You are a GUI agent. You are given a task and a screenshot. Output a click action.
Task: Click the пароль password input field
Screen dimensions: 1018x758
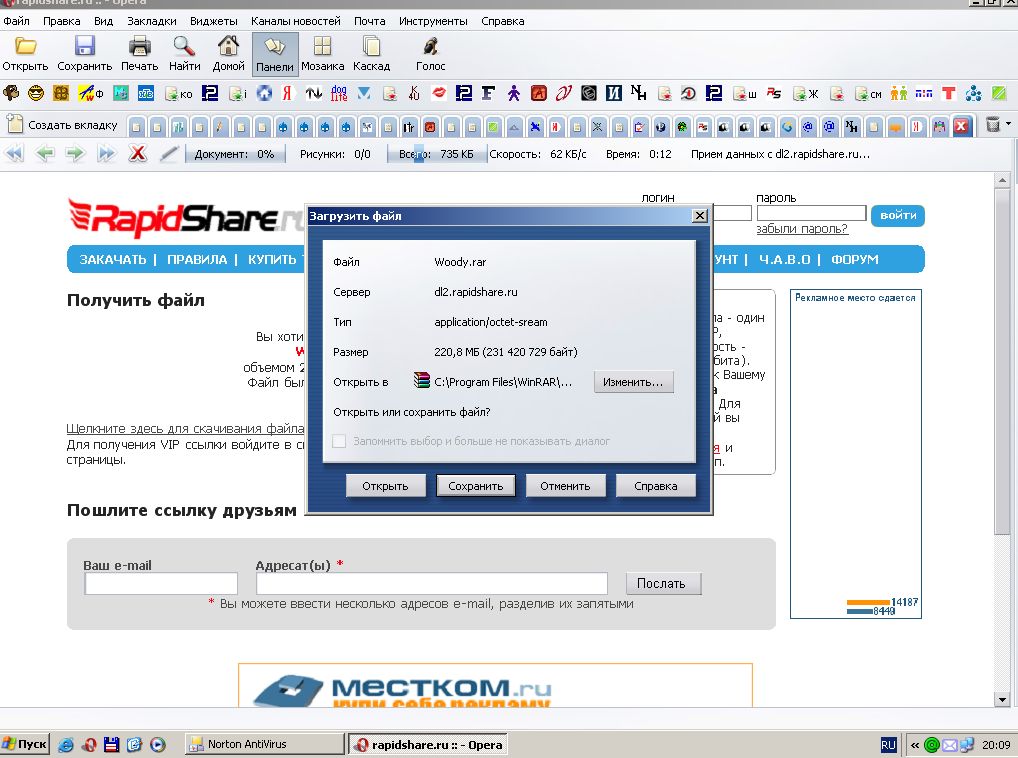point(811,213)
